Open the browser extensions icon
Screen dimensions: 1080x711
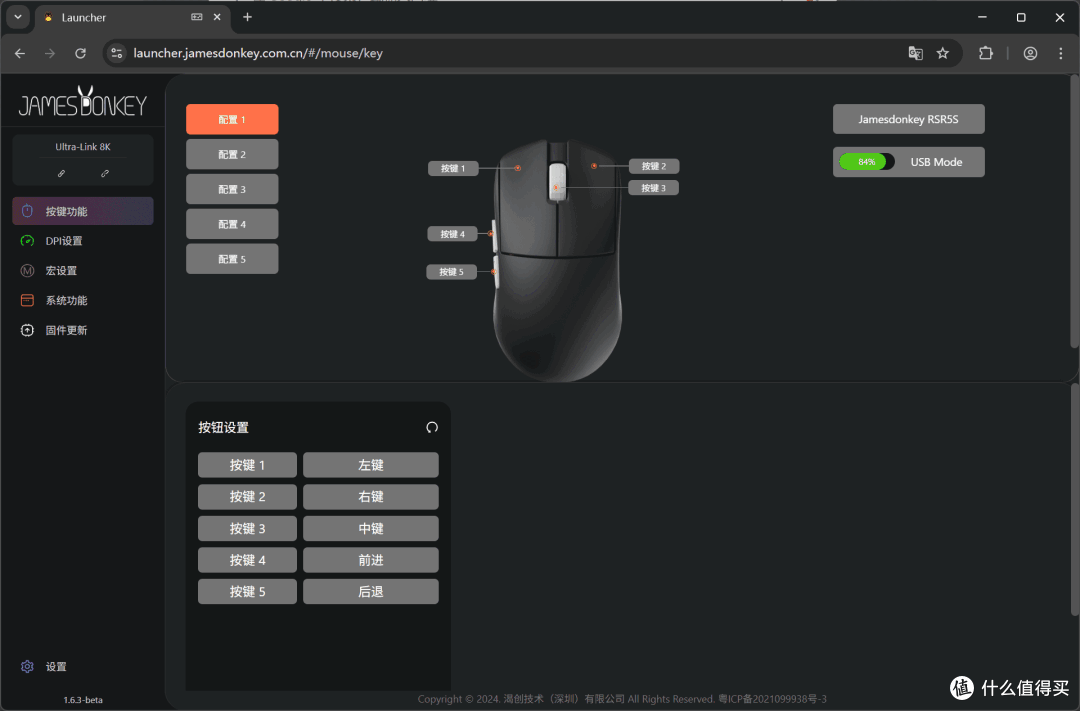pyautogui.click(x=986, y=53)
